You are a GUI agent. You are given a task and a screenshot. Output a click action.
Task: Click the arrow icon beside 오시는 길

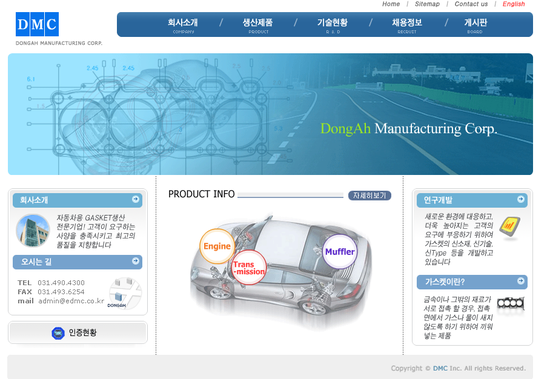pos(135,261)
